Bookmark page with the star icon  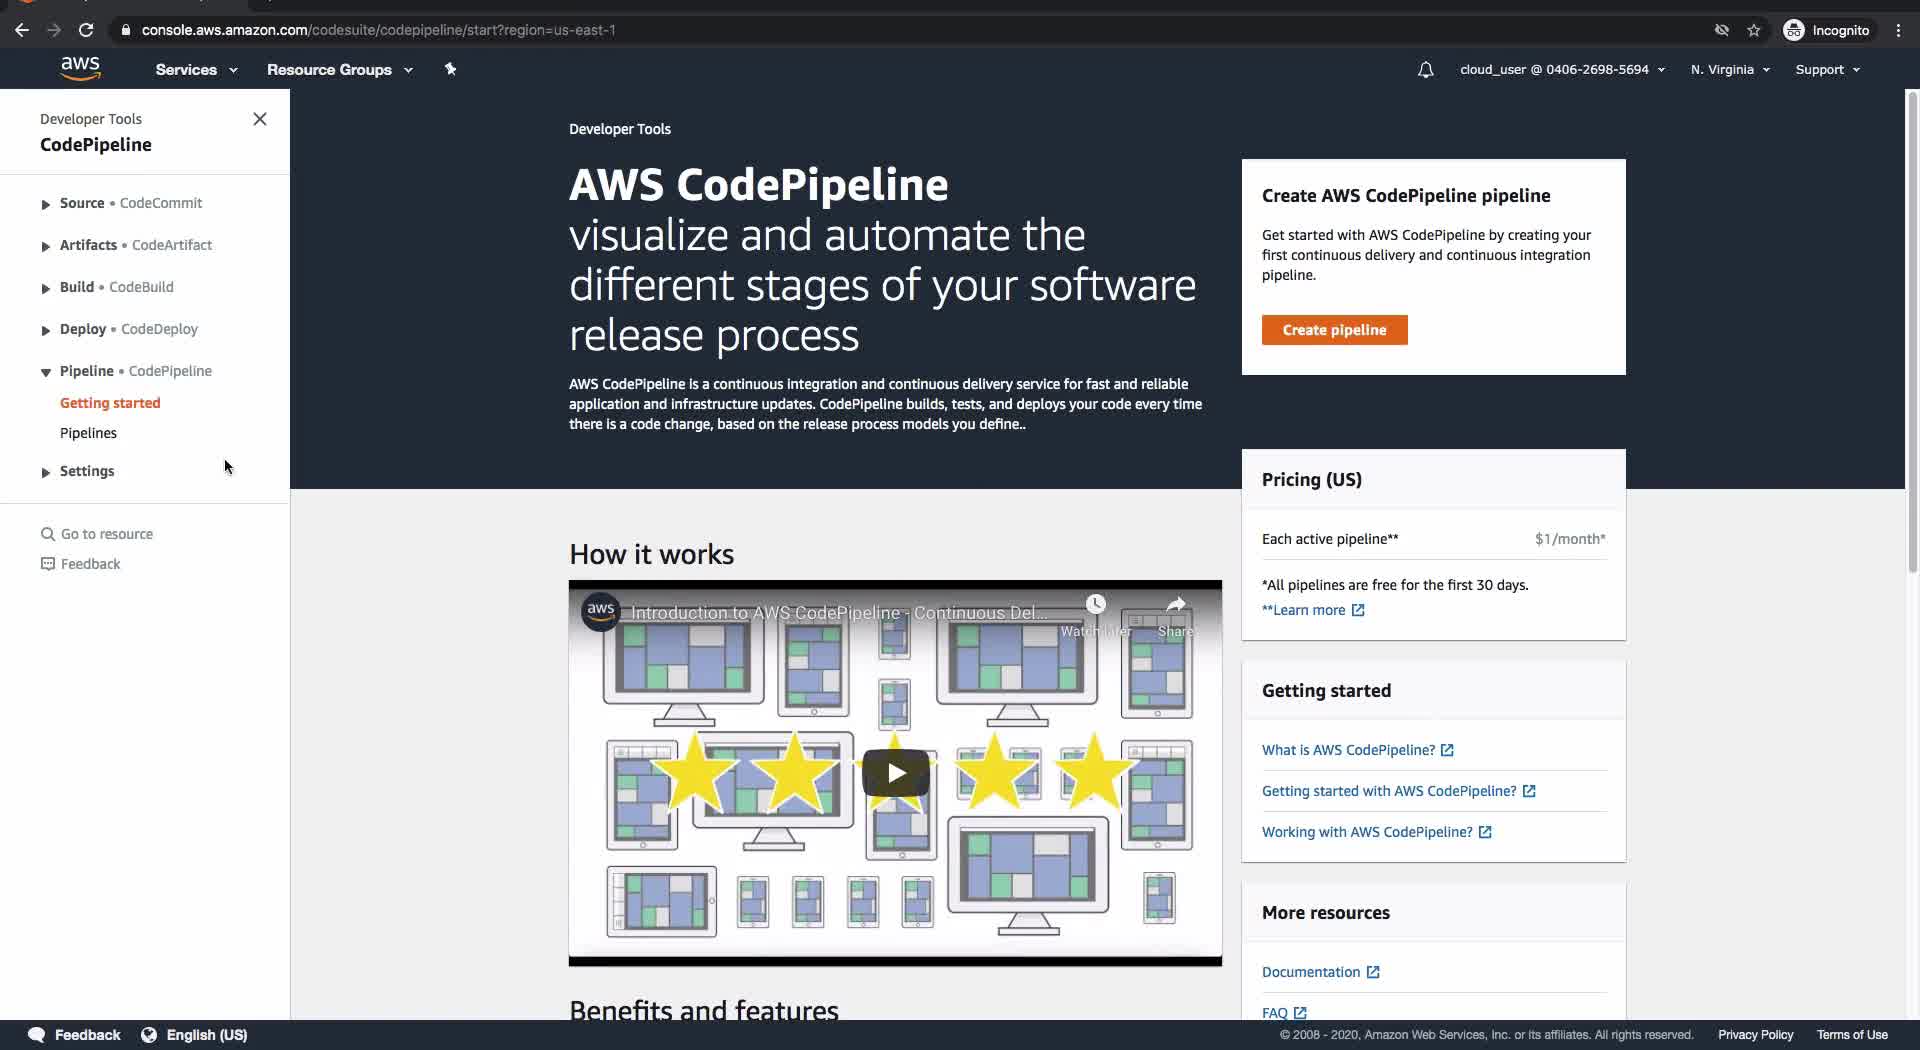1754,30
